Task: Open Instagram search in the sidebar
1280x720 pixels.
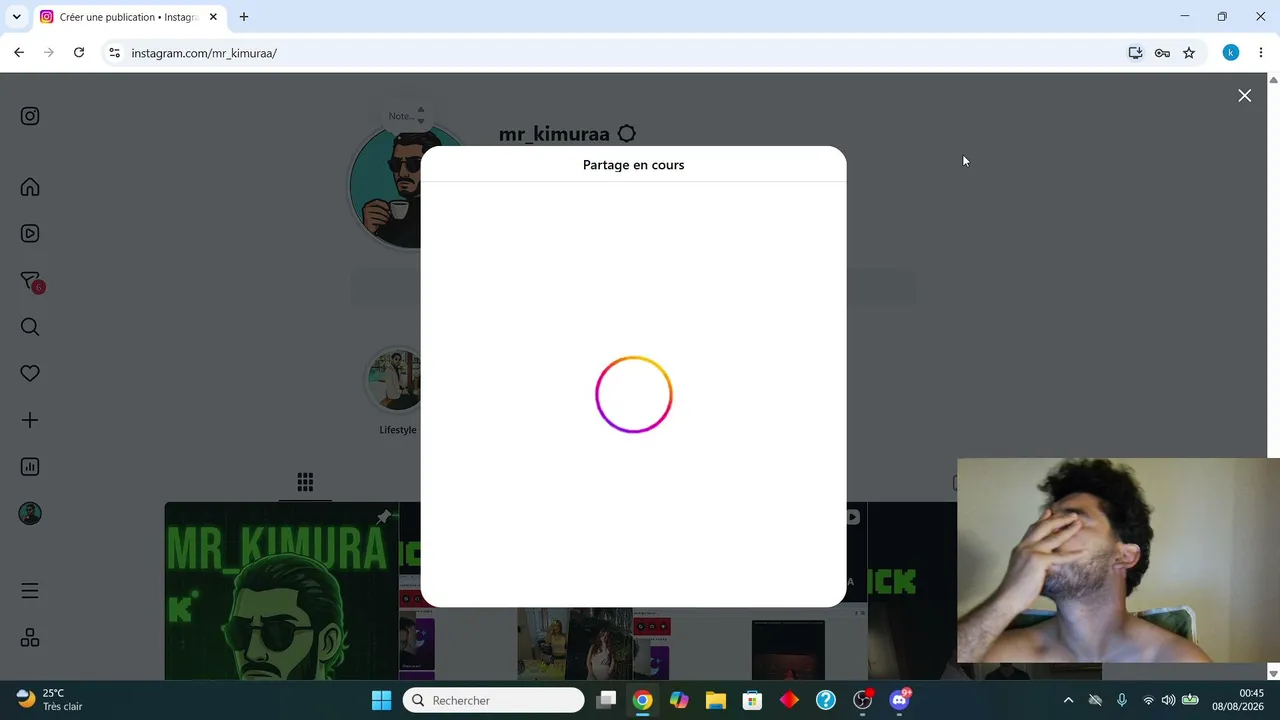Action: coord(30,327)
